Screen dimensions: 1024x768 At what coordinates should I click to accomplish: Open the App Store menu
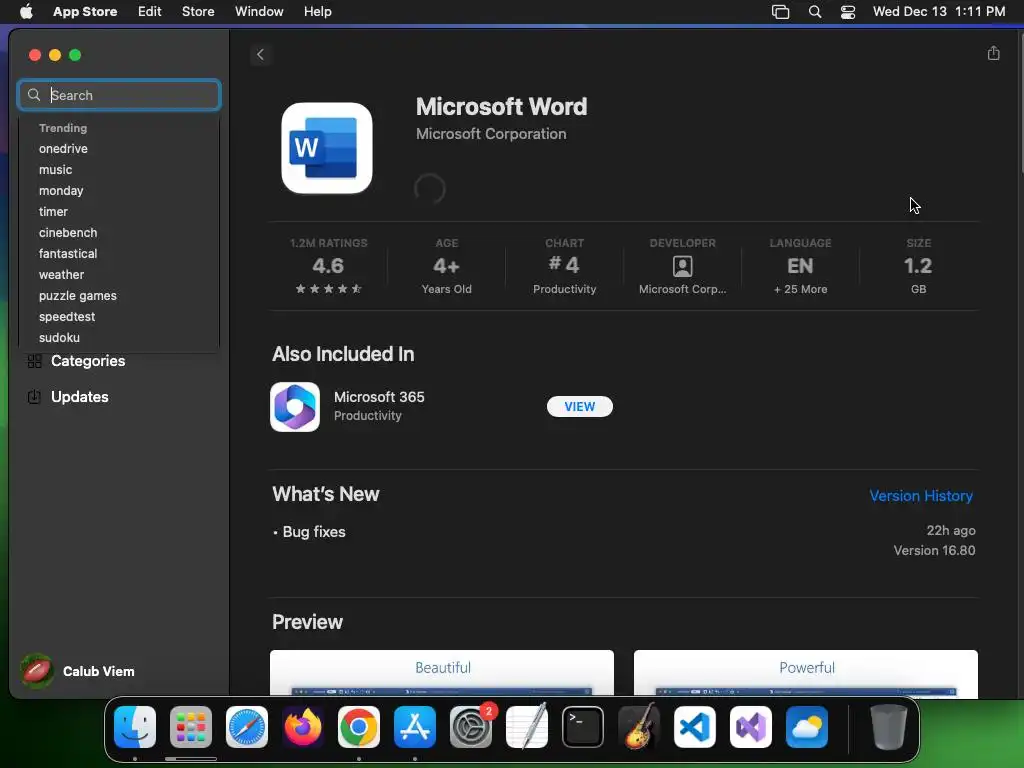pyautogui.click(x=85, y=11)
